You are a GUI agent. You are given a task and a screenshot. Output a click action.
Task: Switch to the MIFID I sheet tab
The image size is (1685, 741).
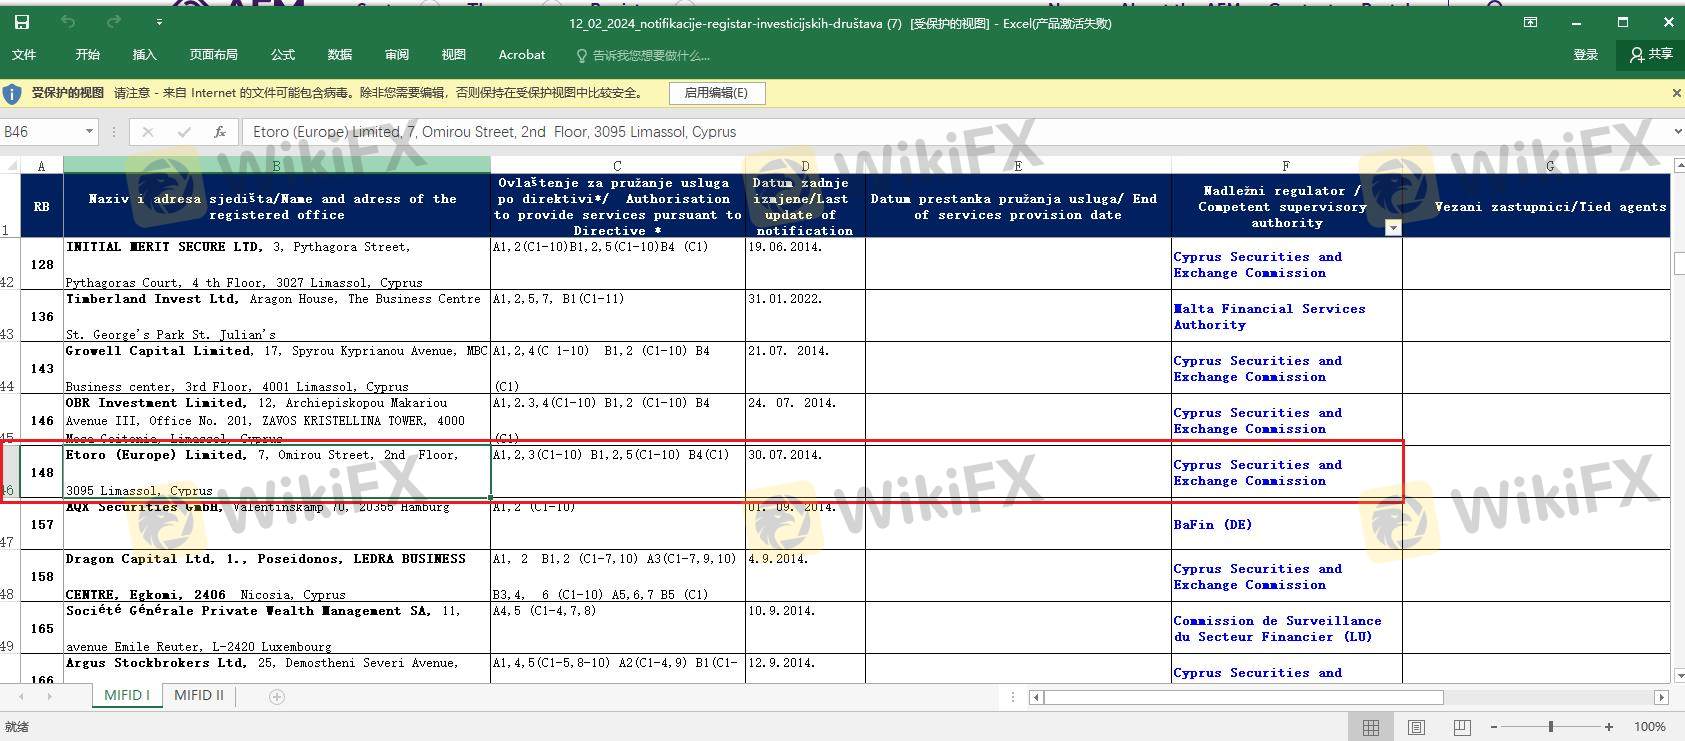[127, 696]
